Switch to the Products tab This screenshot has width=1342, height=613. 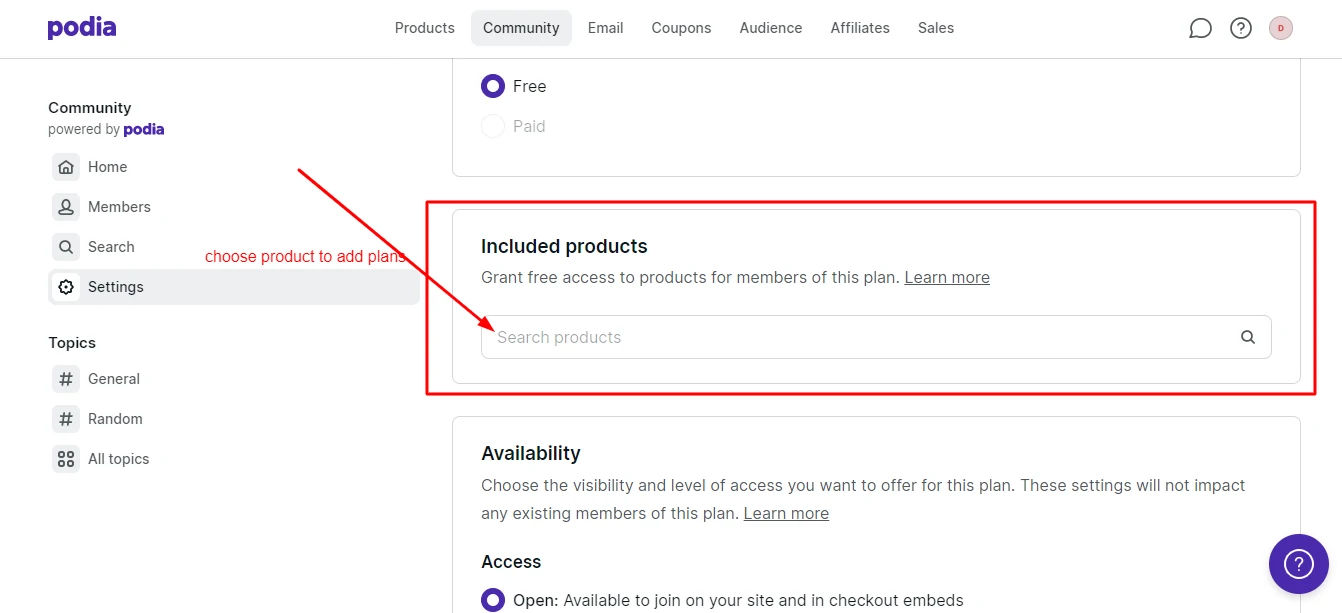tap(425, 28)
